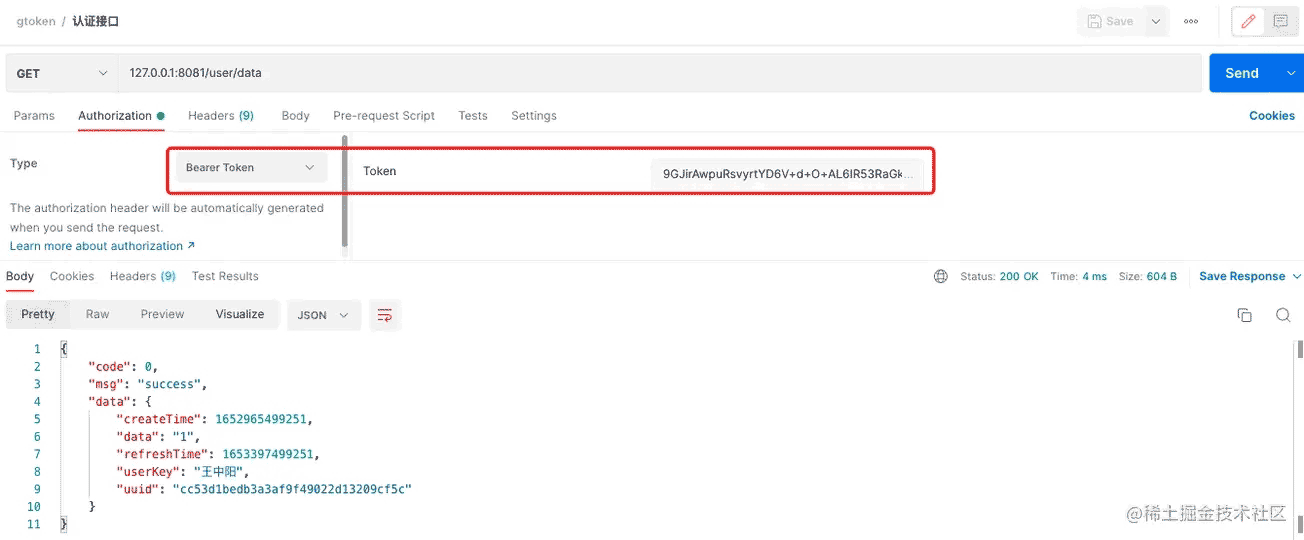
Task: Copy response body with the copy icon
Action: tap(1245, 315)
